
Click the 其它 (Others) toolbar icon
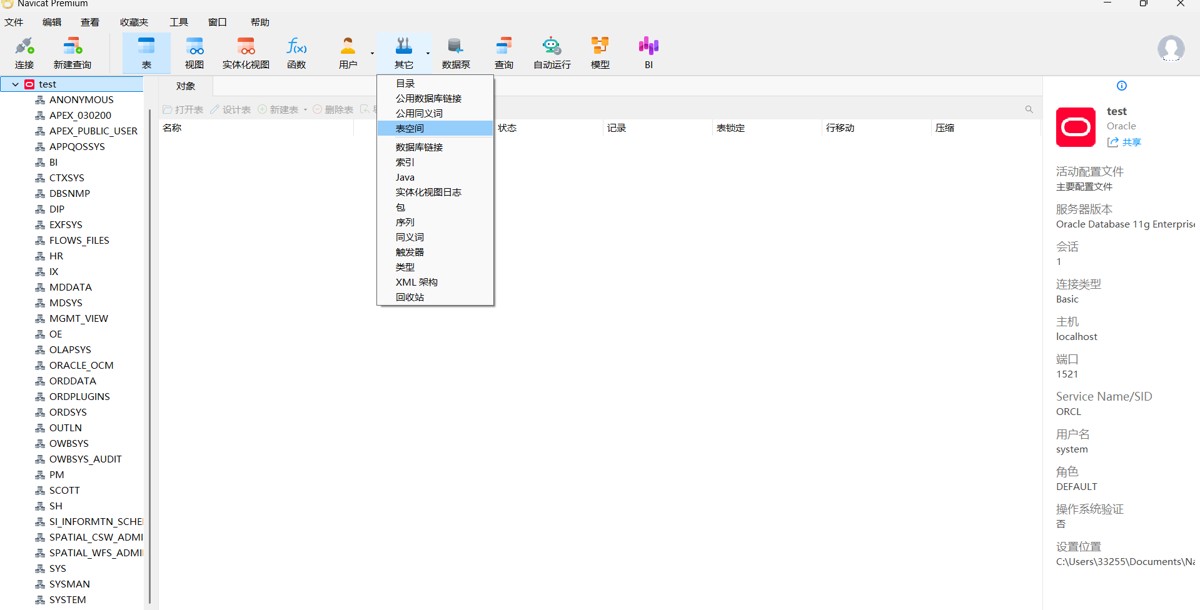click(x=403, y=53)
